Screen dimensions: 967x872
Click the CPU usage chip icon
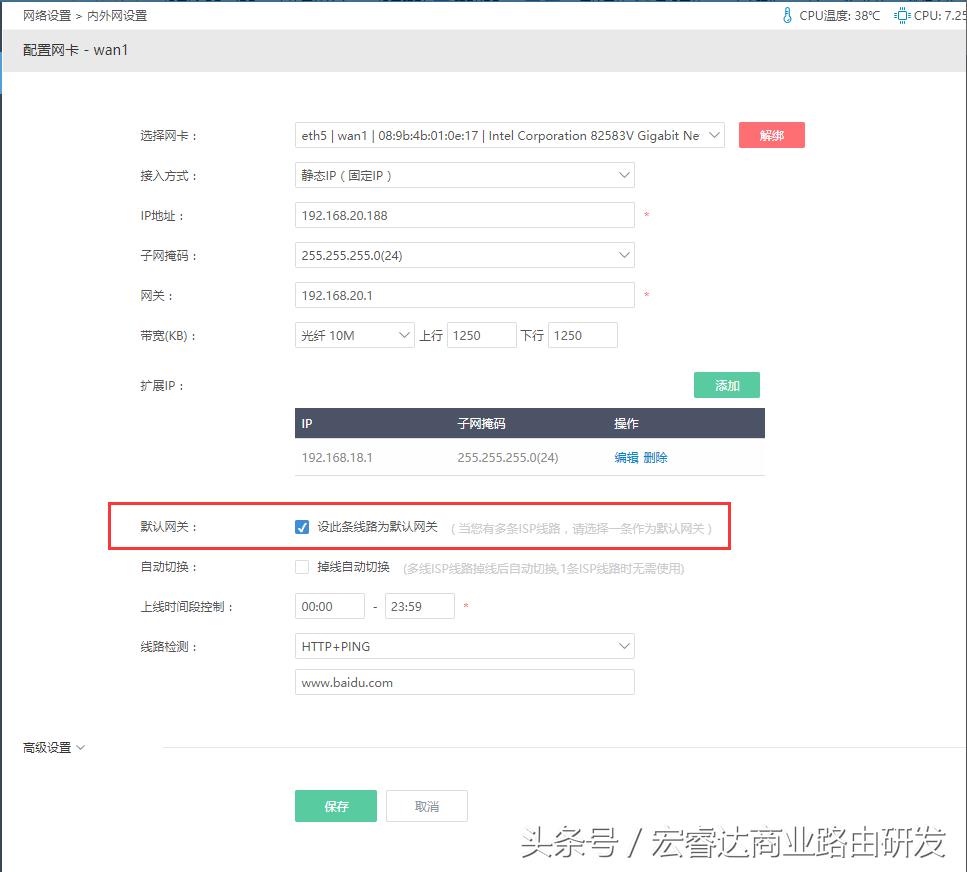click(902, 14)
